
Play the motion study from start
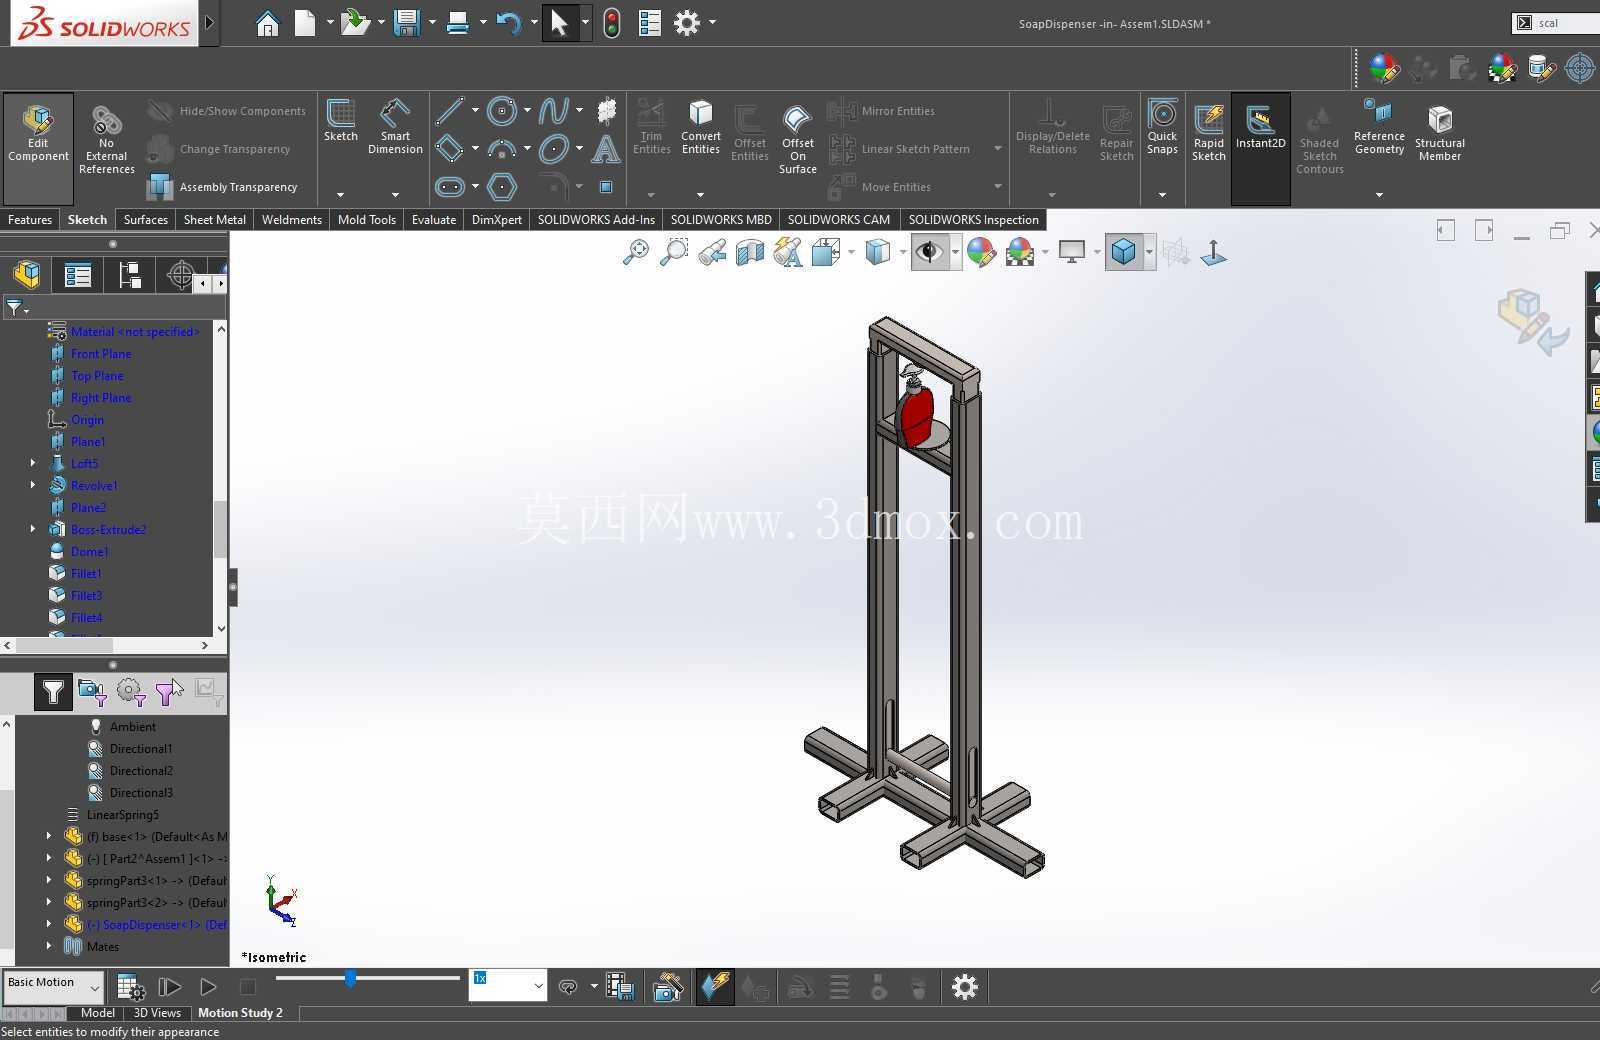click(169, 988)
